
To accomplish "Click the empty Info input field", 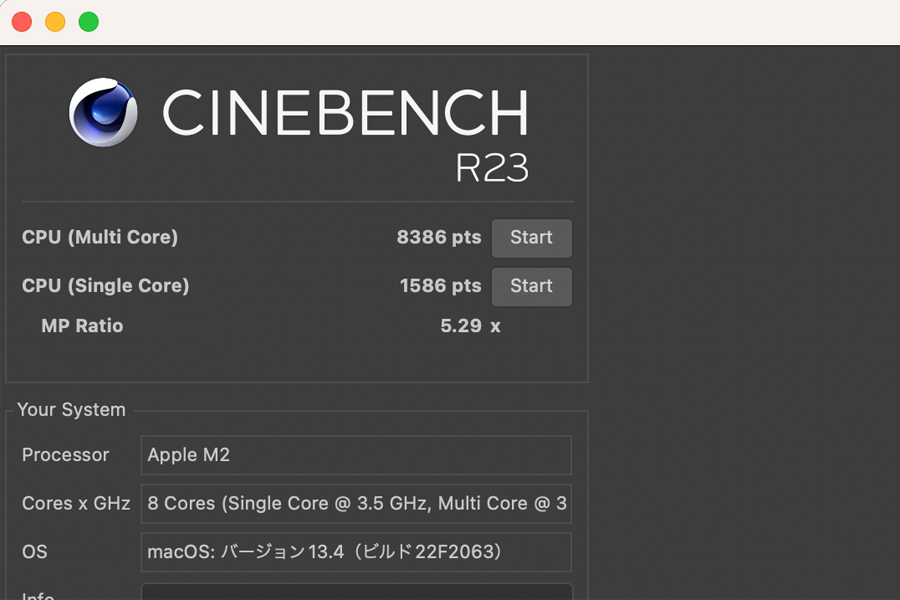I will pyautogui.click(x=356, y=591).
